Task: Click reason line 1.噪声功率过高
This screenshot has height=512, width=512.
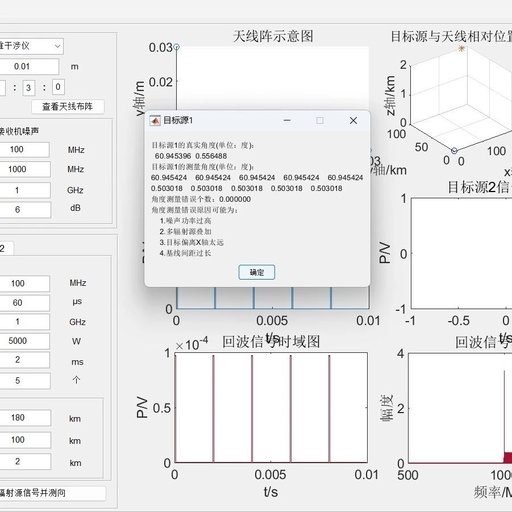Action: pyautogui.click(x=185, y=221)
